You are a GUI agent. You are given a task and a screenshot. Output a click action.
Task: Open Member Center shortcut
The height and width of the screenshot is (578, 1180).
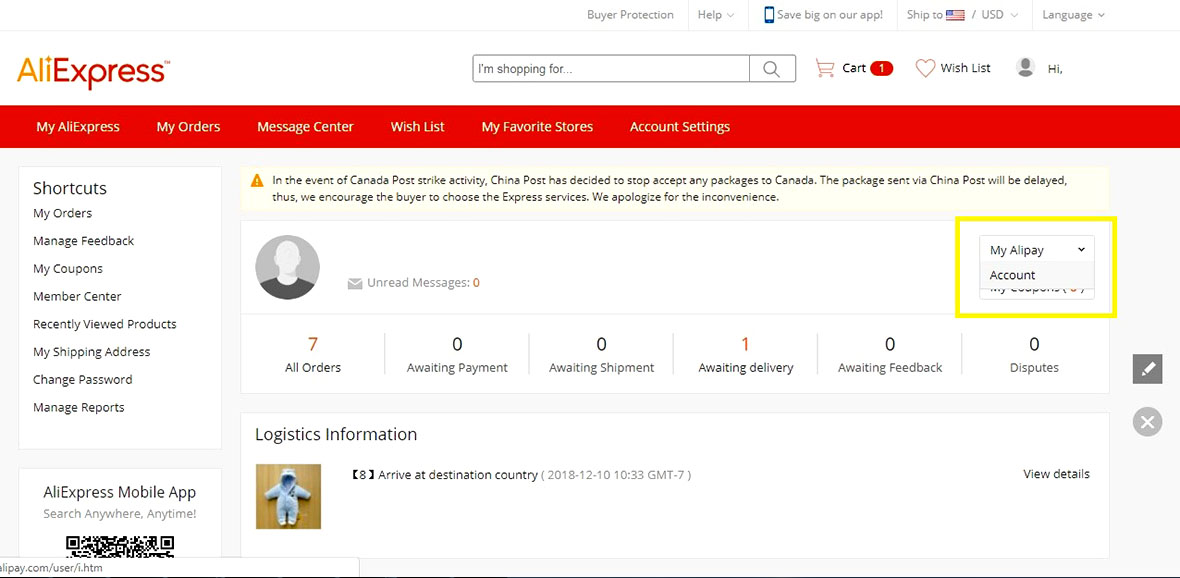tap(77, 297)
